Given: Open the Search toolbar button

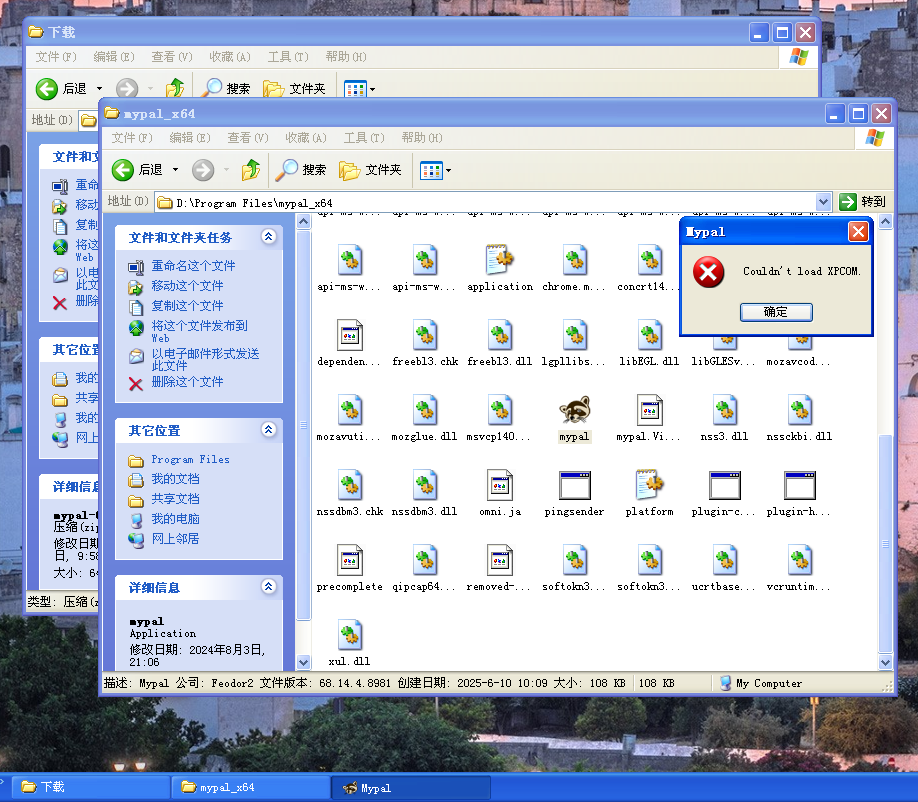Looking at the screenshot, I should pyautogui.click(x=302, y=170).
